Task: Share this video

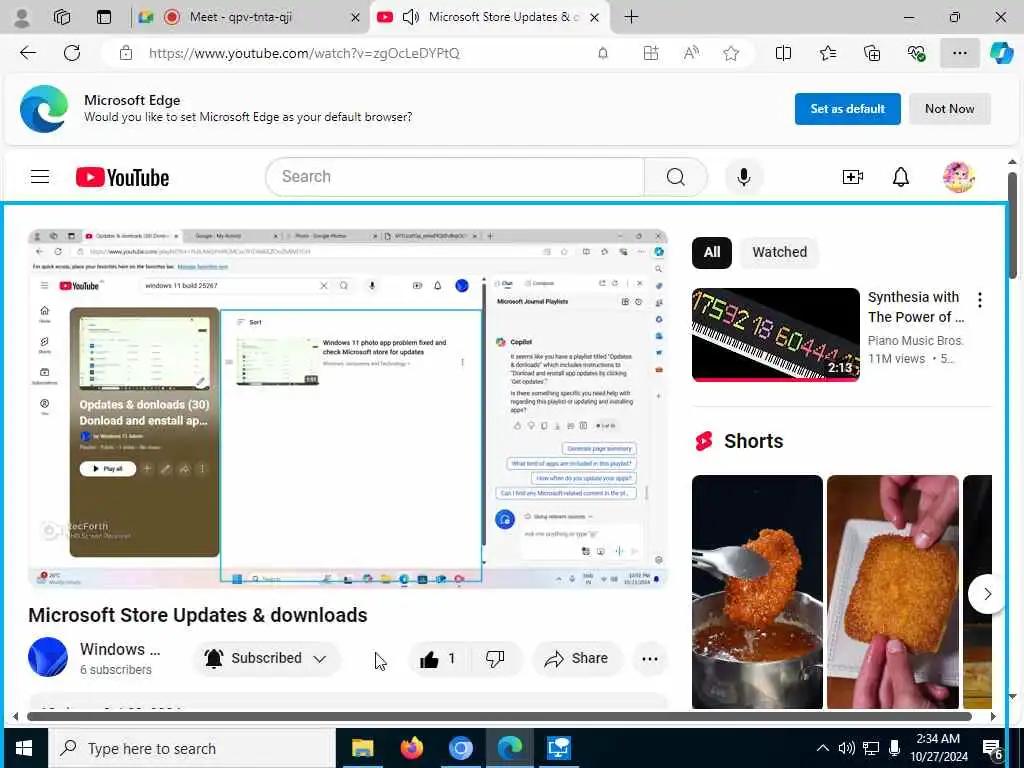Action: (577, 659)
